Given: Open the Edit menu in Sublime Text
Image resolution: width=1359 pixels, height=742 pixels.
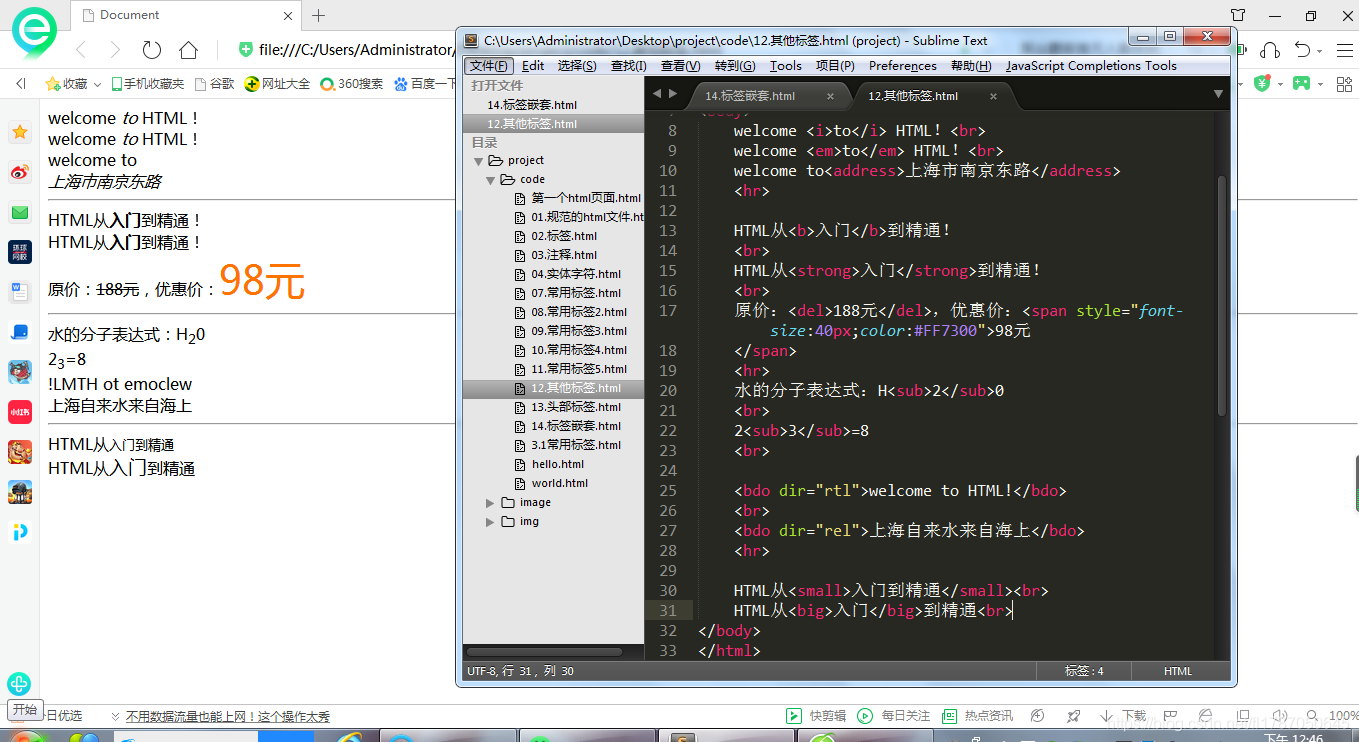Looking at the screenshot, I should [x=533, y=66].
